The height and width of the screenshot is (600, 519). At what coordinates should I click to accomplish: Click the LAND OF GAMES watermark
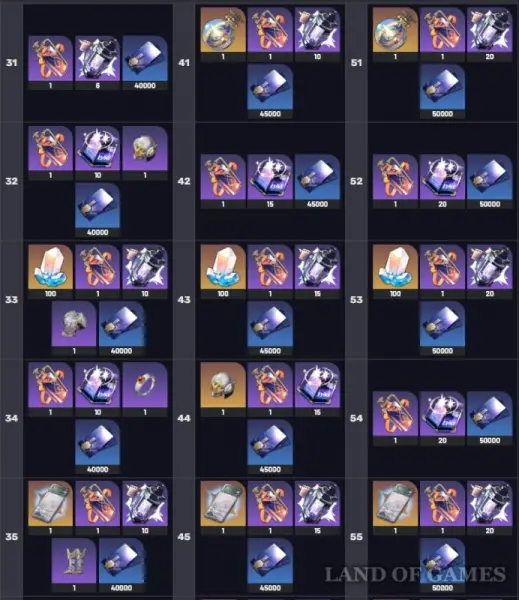click(415, 574)
